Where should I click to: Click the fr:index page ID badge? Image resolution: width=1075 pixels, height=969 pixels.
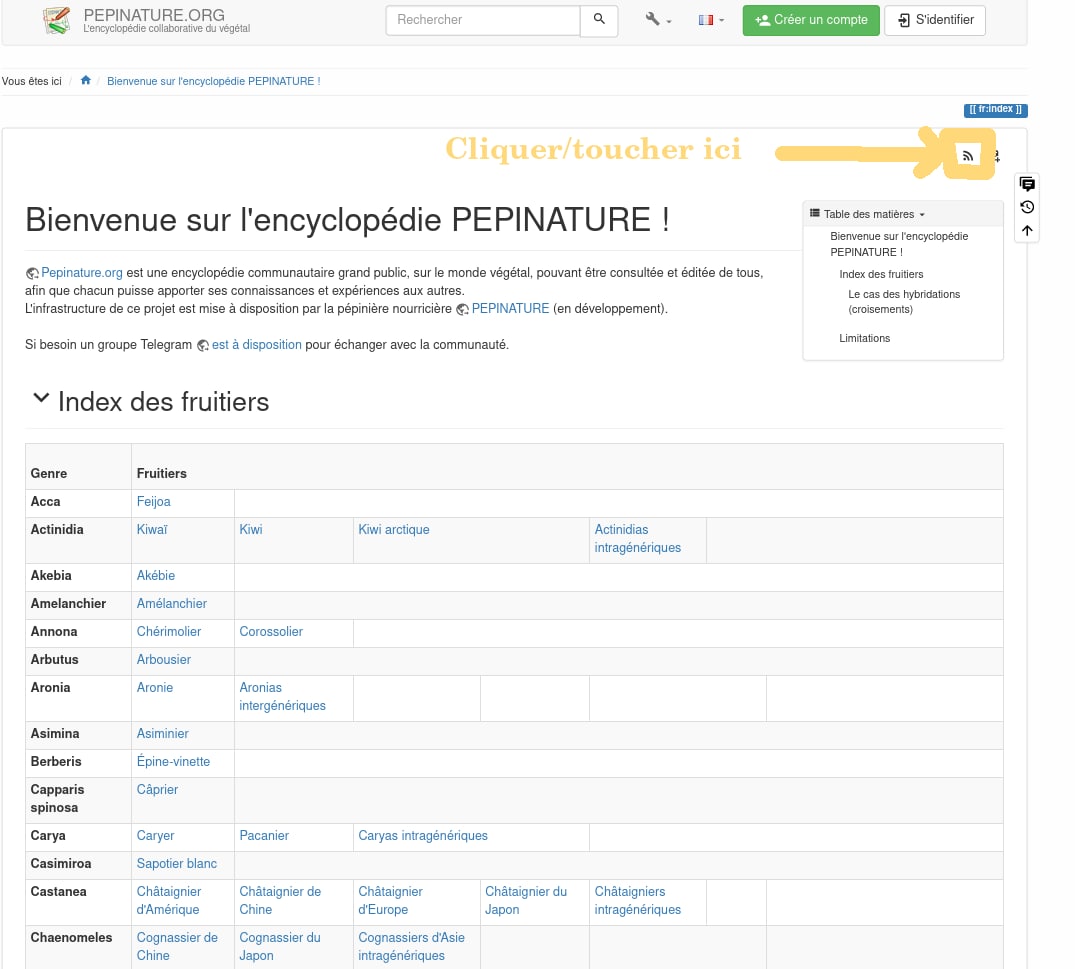coord(995,110)
